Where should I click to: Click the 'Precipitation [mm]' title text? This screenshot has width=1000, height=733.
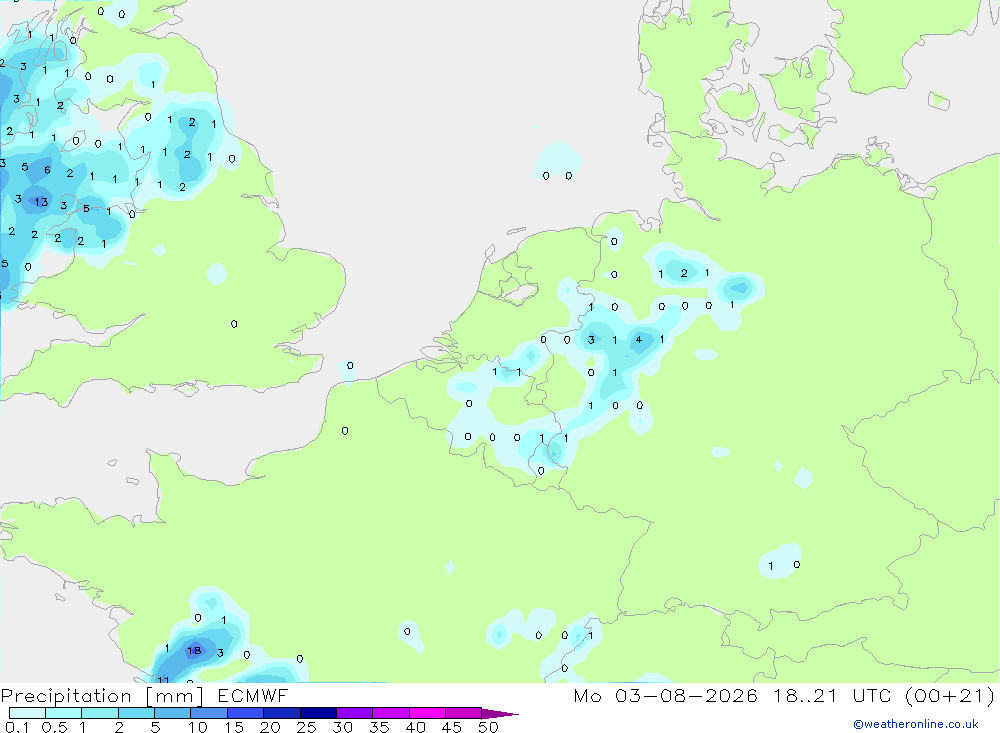pos(102,695)
